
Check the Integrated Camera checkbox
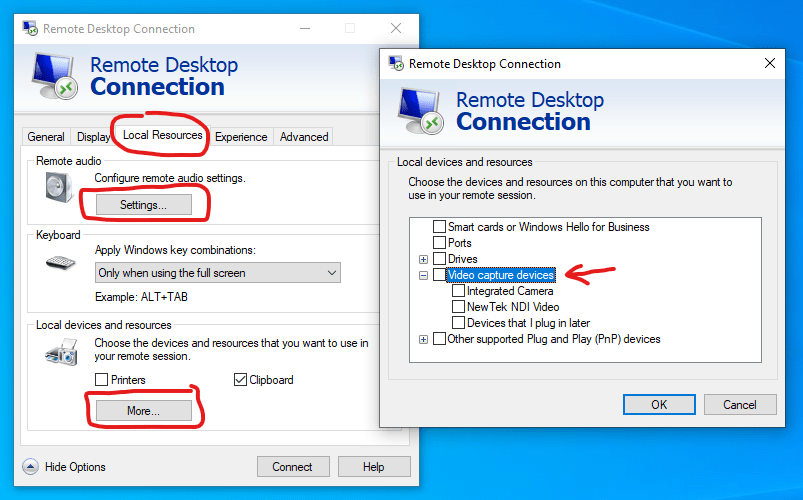[x=459, y=291]
